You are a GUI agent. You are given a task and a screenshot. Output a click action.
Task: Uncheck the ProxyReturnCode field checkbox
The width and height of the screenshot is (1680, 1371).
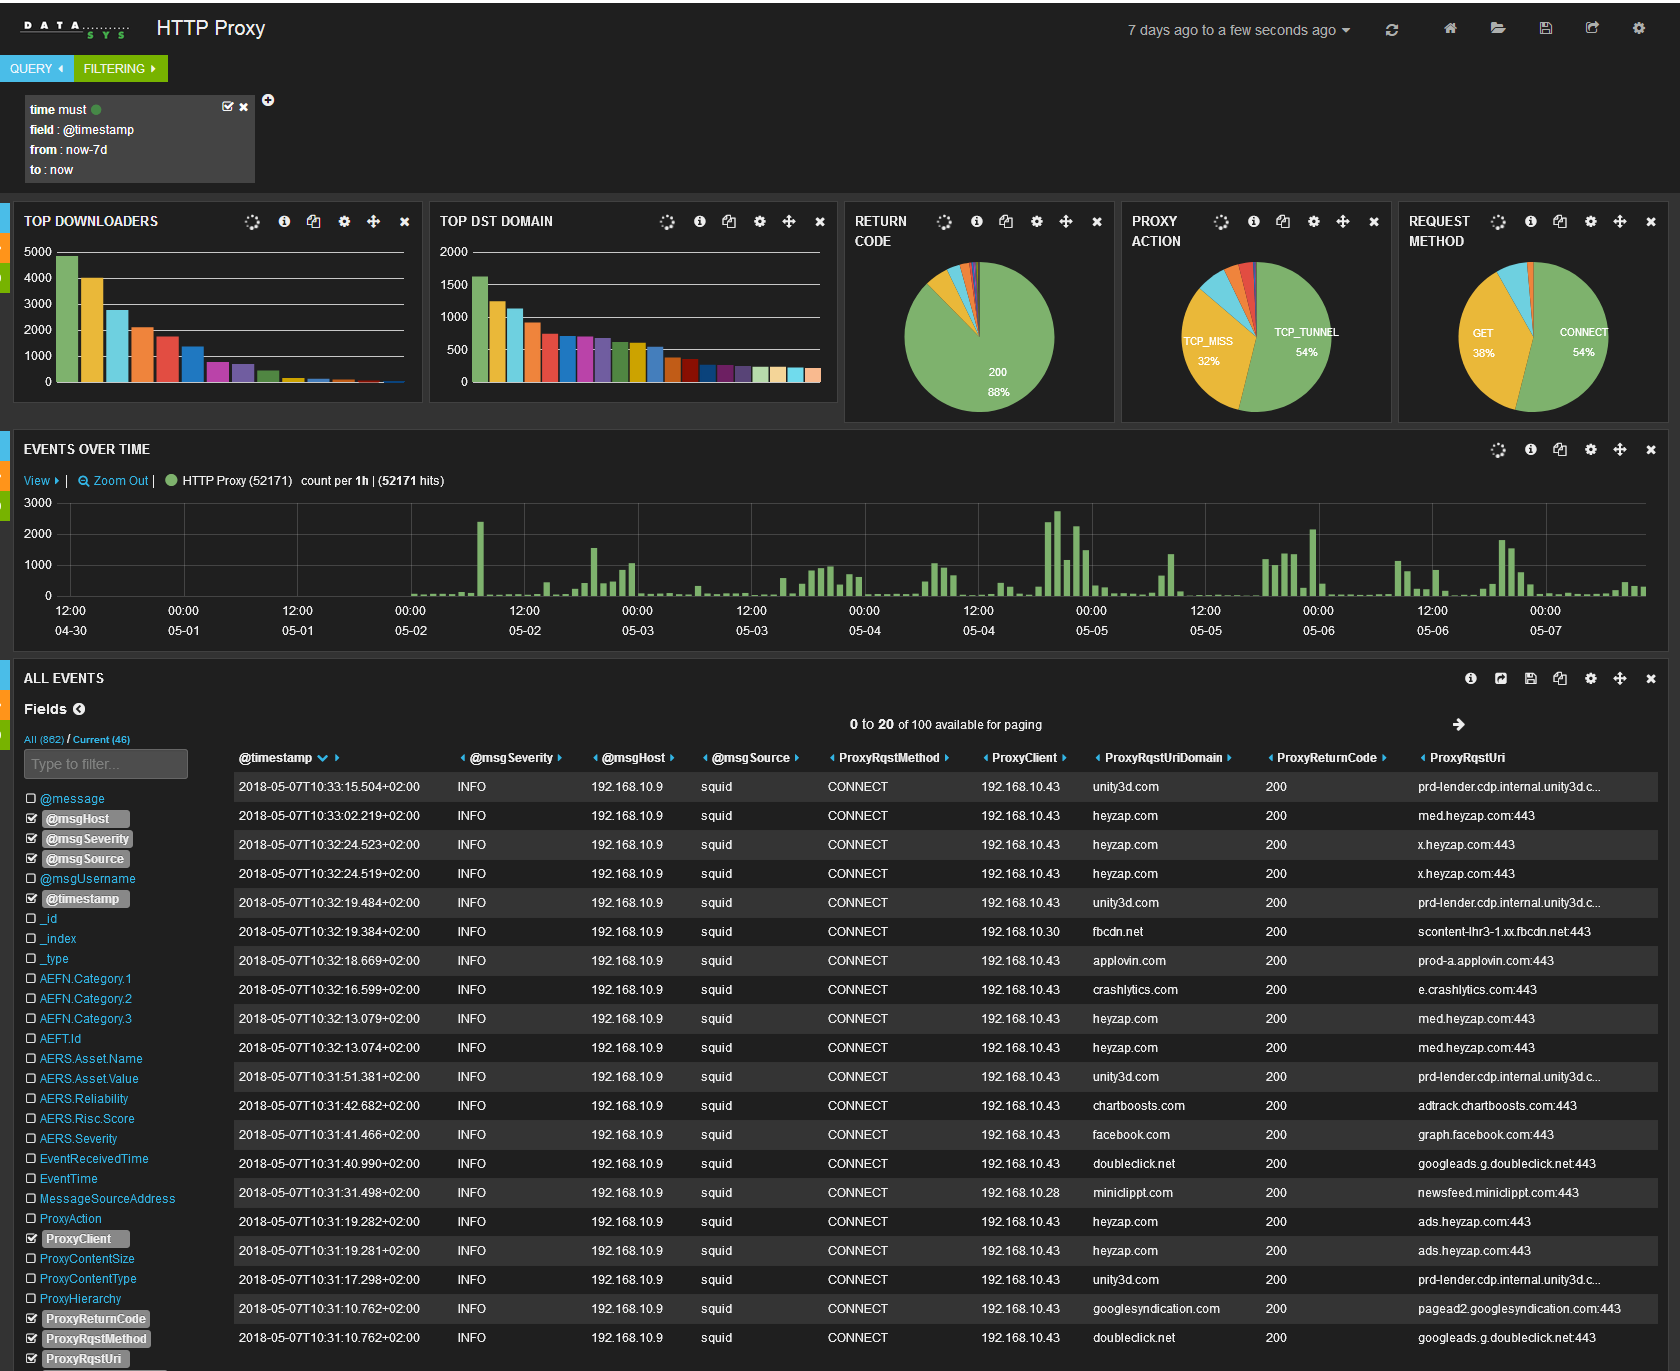pos(31,1318)
